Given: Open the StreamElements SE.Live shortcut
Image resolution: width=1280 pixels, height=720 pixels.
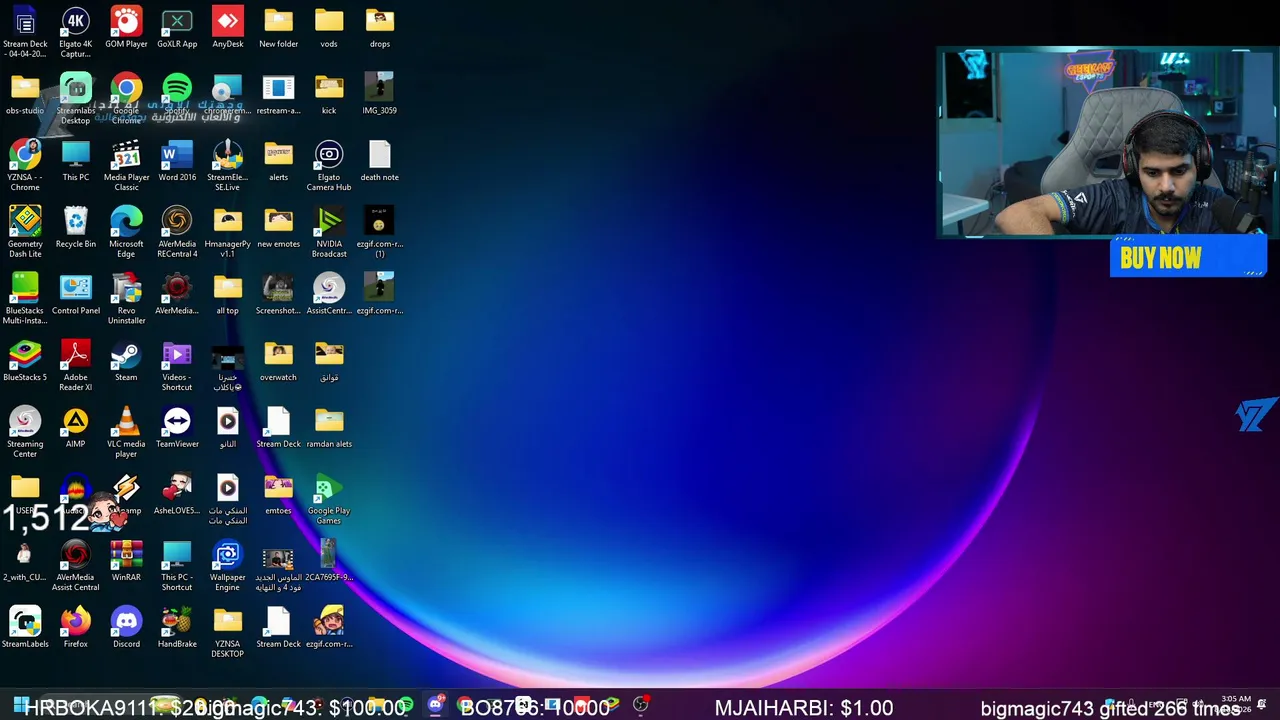Looking at the screenshot, I should tap(227, 165).
